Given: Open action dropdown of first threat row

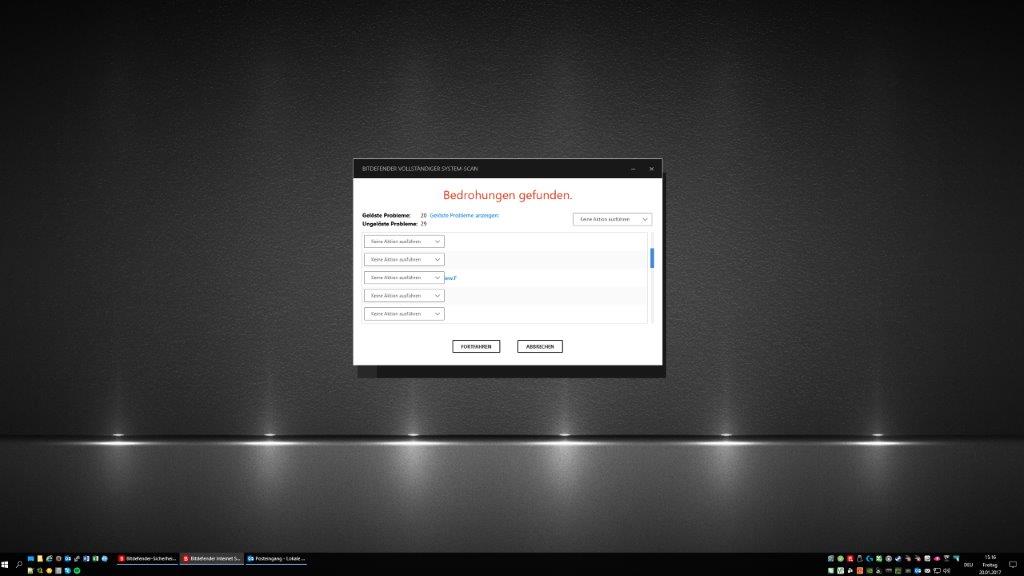Looking at the screenshot, I should pyautogui.click(x=404, y=242).
